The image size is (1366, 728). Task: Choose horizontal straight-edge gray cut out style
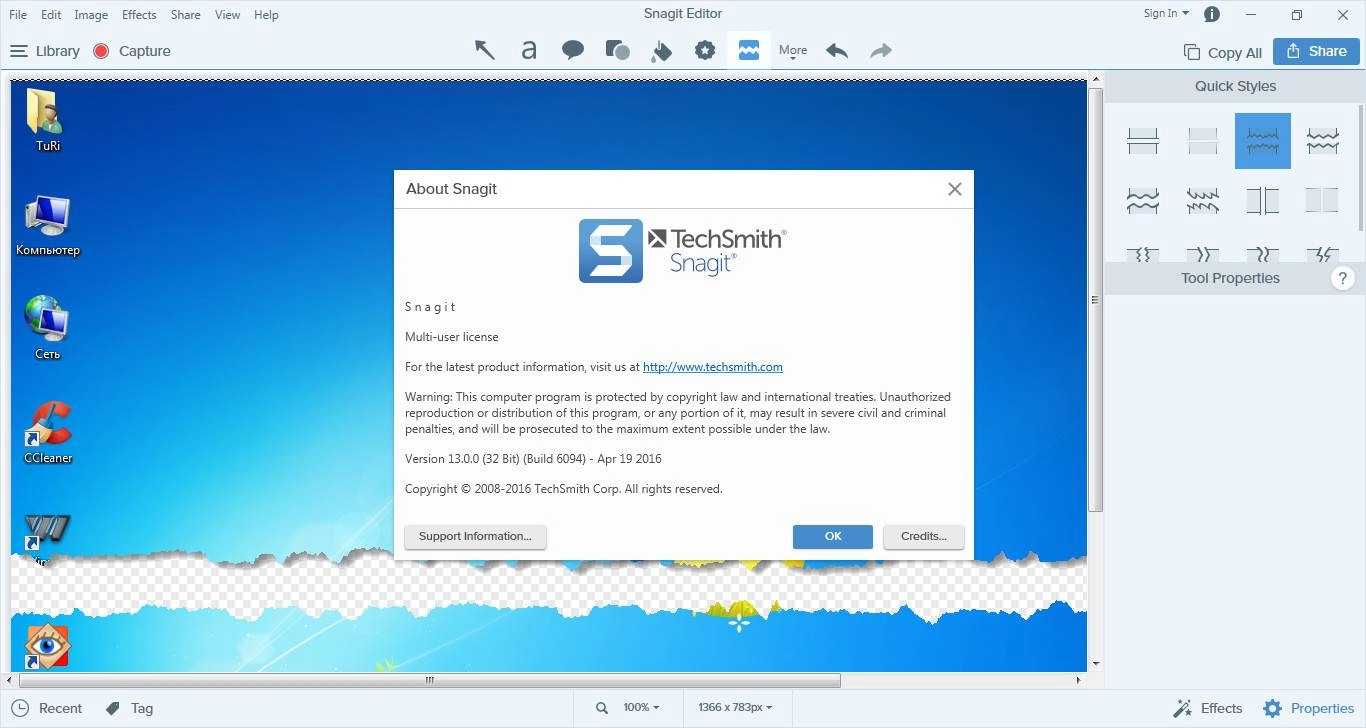click(x=1203, y=141)
